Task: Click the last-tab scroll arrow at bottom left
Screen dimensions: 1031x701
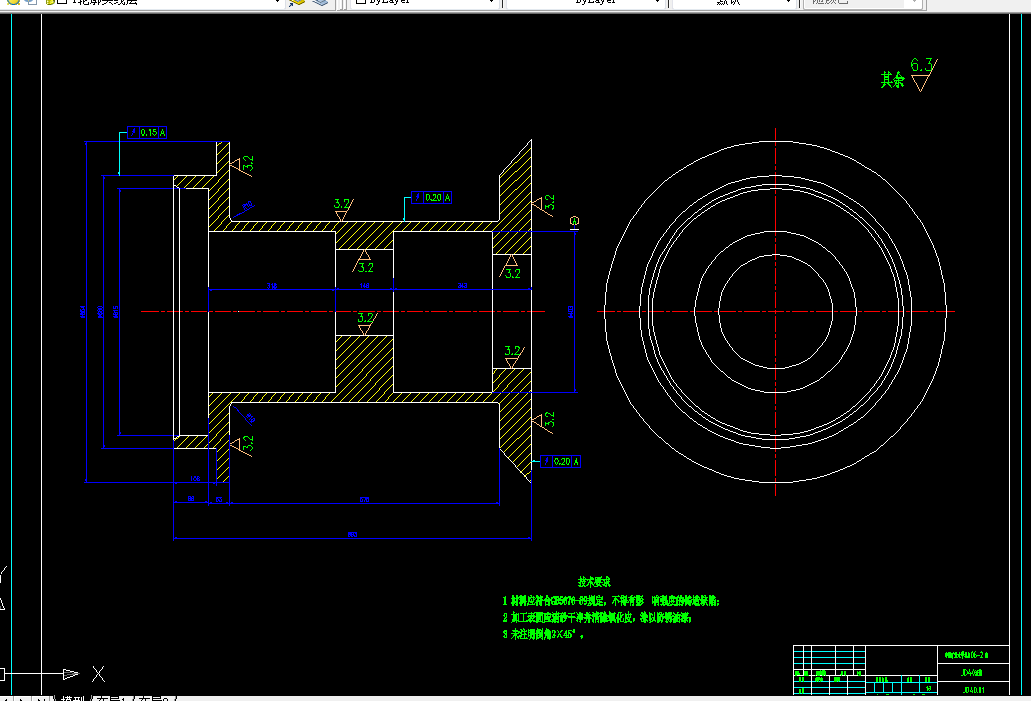Action: click(41, 698)
